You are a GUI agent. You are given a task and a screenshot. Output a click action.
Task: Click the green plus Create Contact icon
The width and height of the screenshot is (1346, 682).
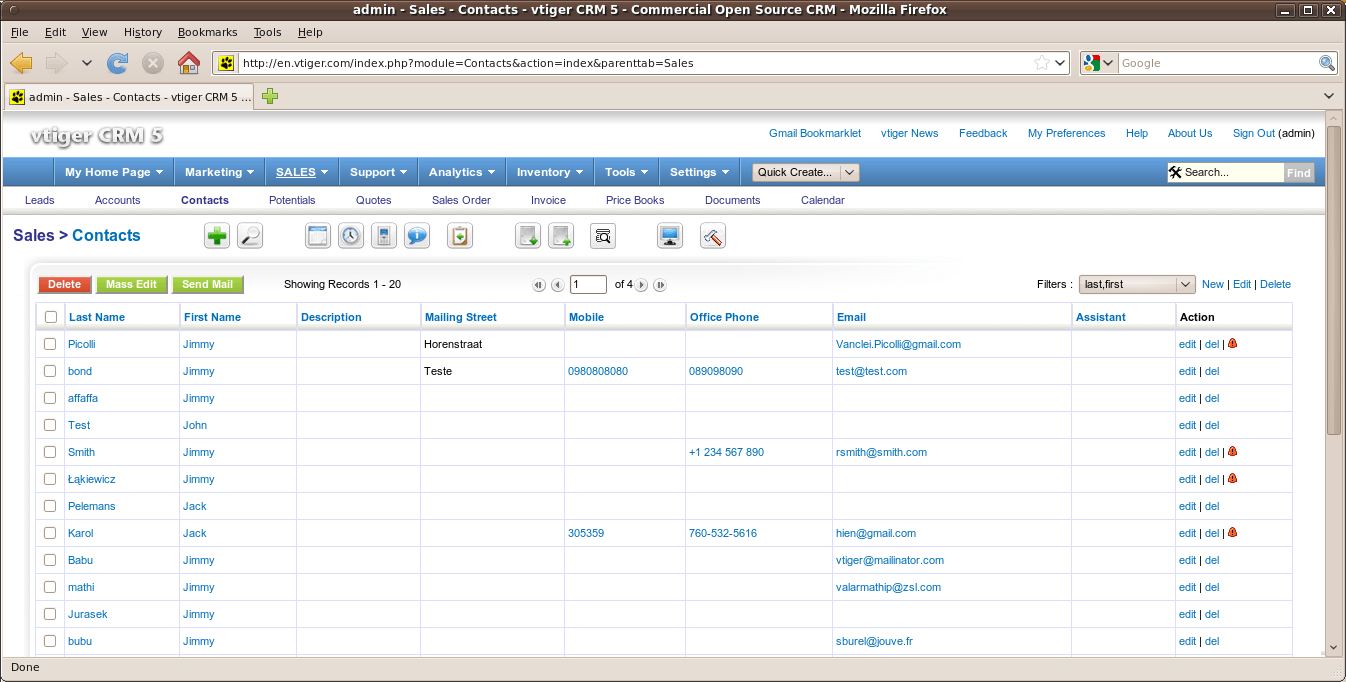217,236
